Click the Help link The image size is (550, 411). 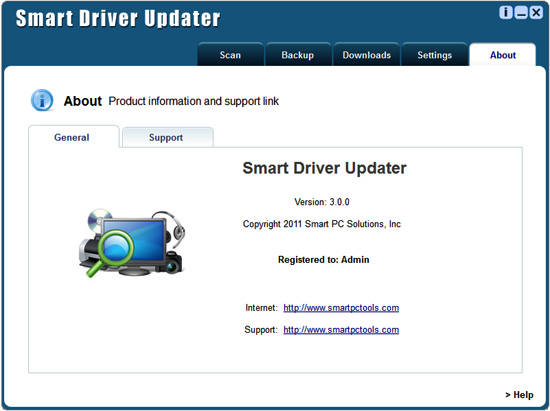click(x=519, y=395)
